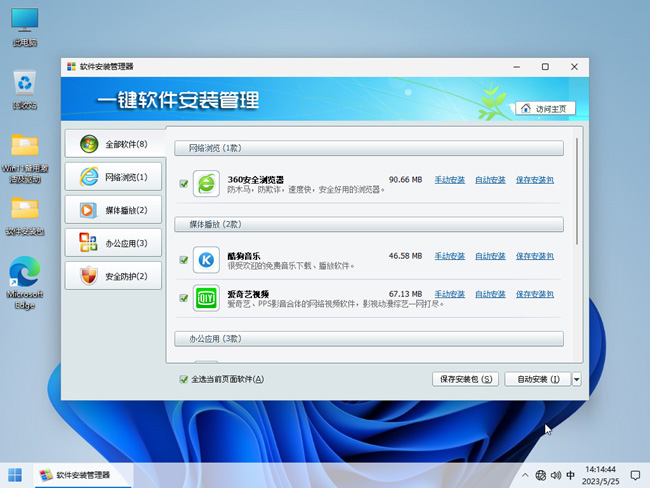The height and width of the screenshot is (488, 650).
Task: Click the 360安全浏览器 app icon
Action: coord(206,184)
